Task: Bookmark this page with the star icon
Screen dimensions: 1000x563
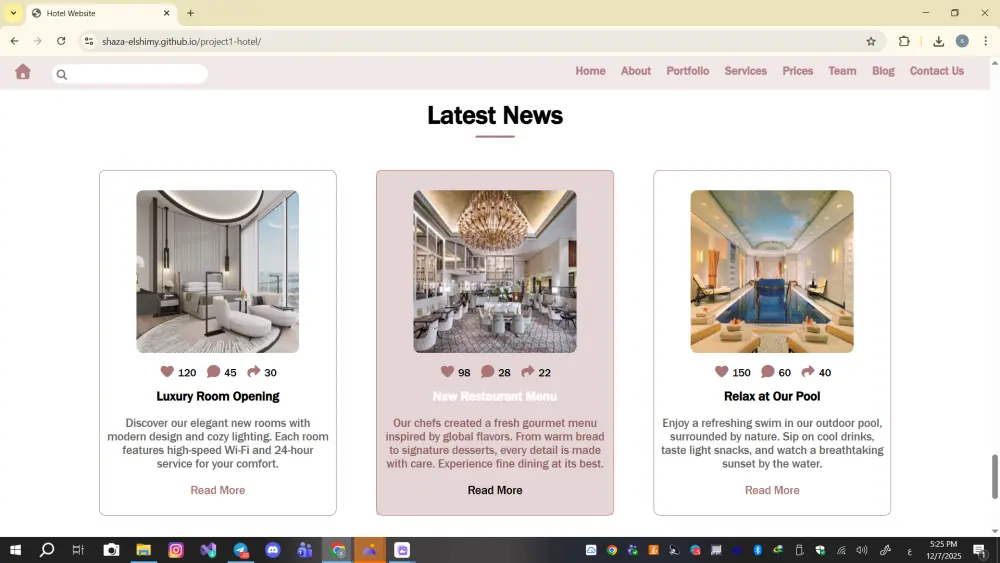Action: coord(871,41)
